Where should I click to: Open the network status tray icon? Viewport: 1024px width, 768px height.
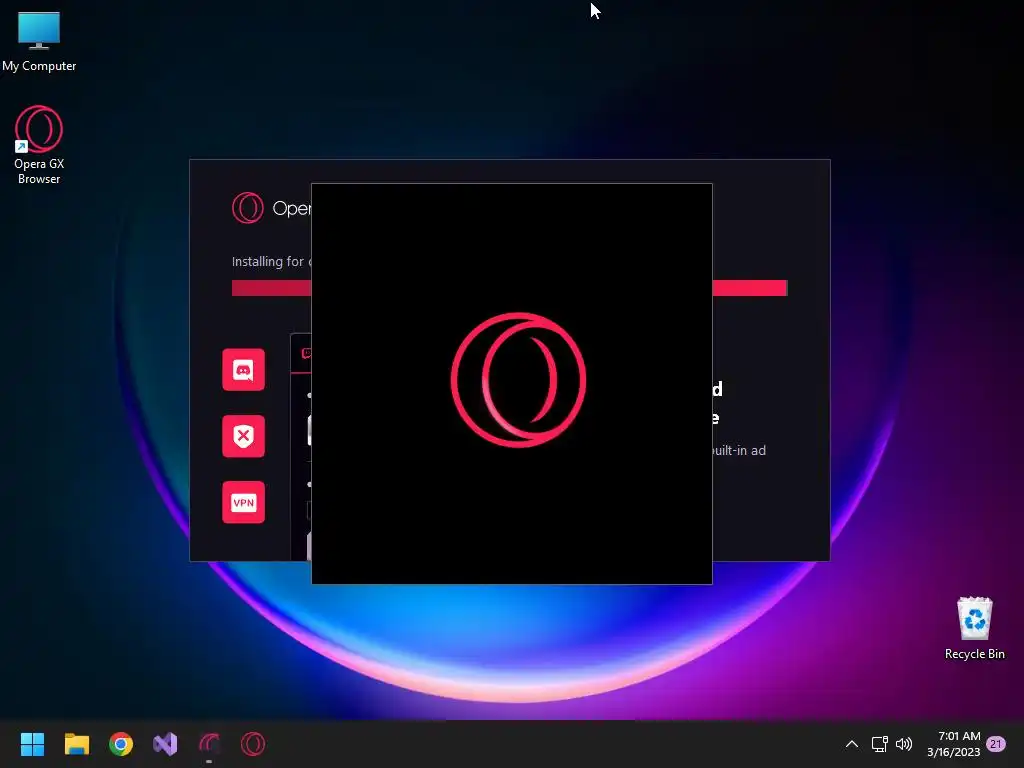pos(879,744)
